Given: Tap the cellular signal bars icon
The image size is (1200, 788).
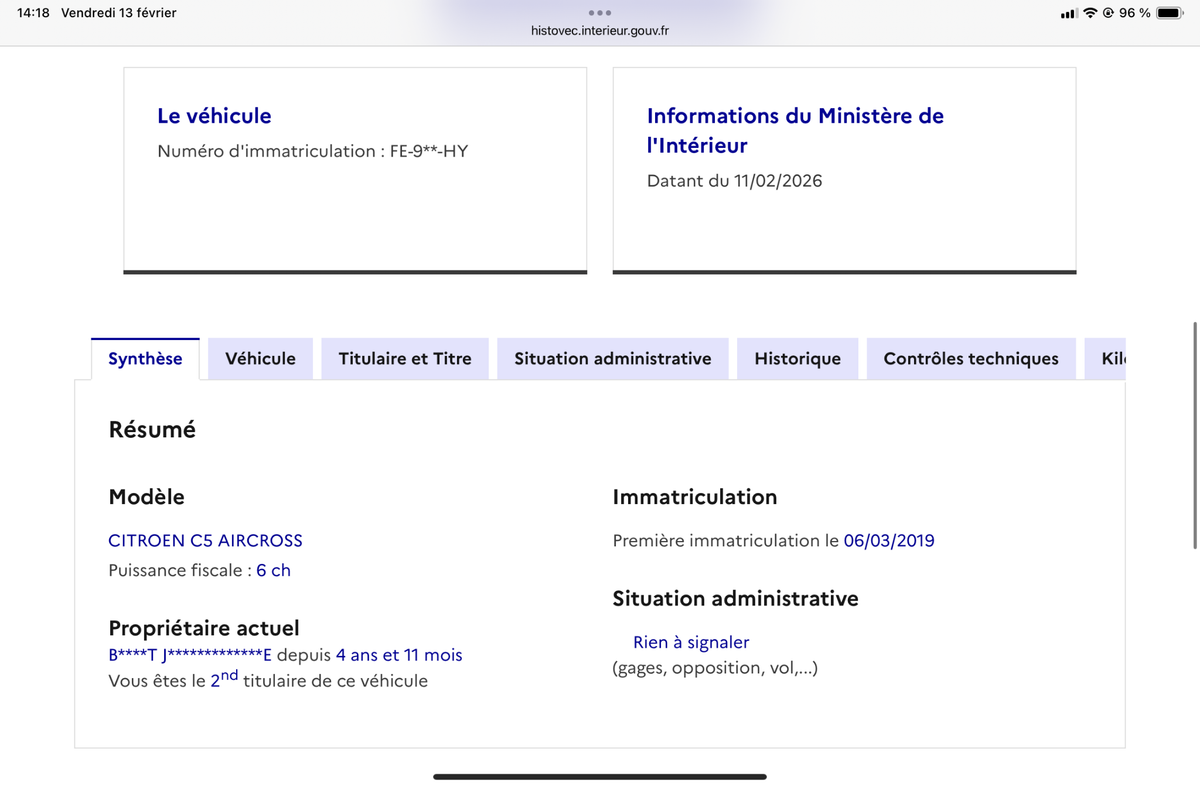Looking at the screenshot, I should [x=1071, y=13].
